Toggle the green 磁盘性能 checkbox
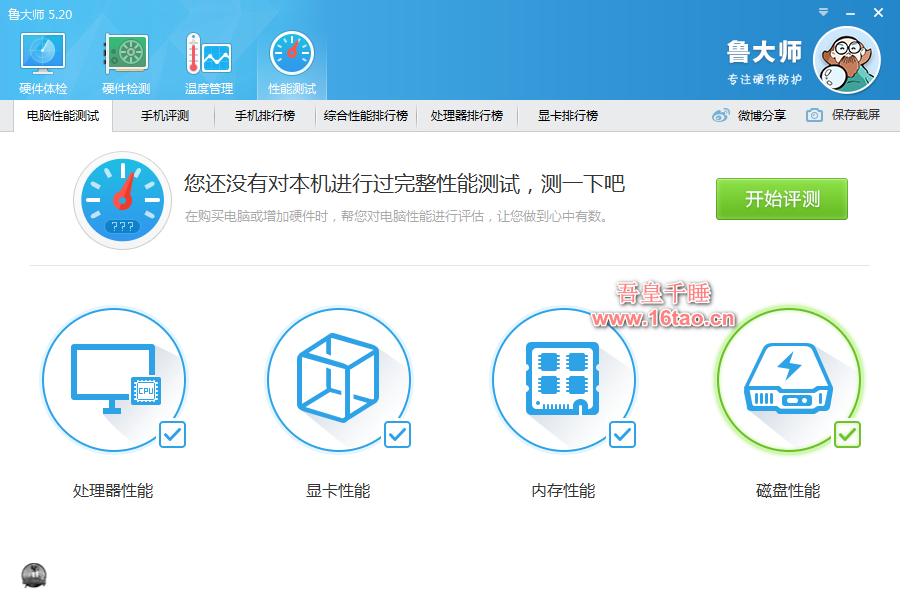 click(847, 434)
